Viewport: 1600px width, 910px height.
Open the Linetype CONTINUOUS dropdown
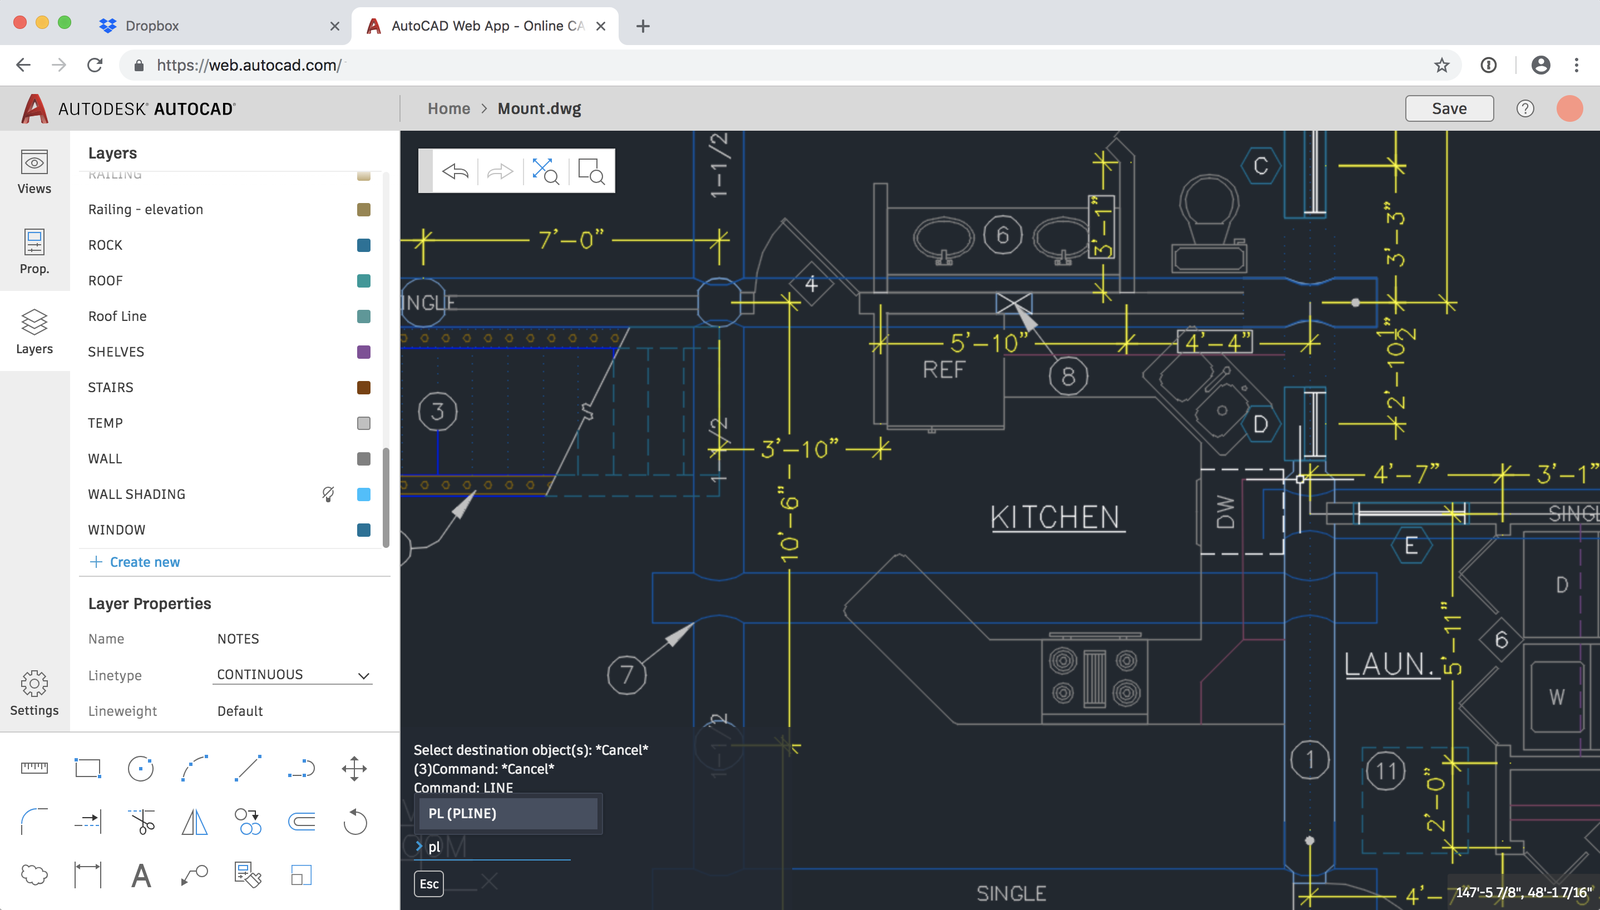coord(293,675)
